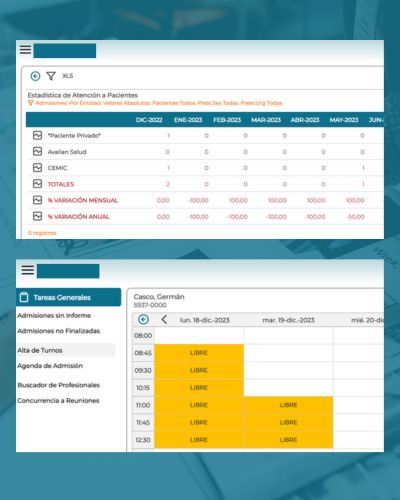The image size is (400, 500).
Task: Open Admisiones sin Informe
Action: (x=54, y=315)
